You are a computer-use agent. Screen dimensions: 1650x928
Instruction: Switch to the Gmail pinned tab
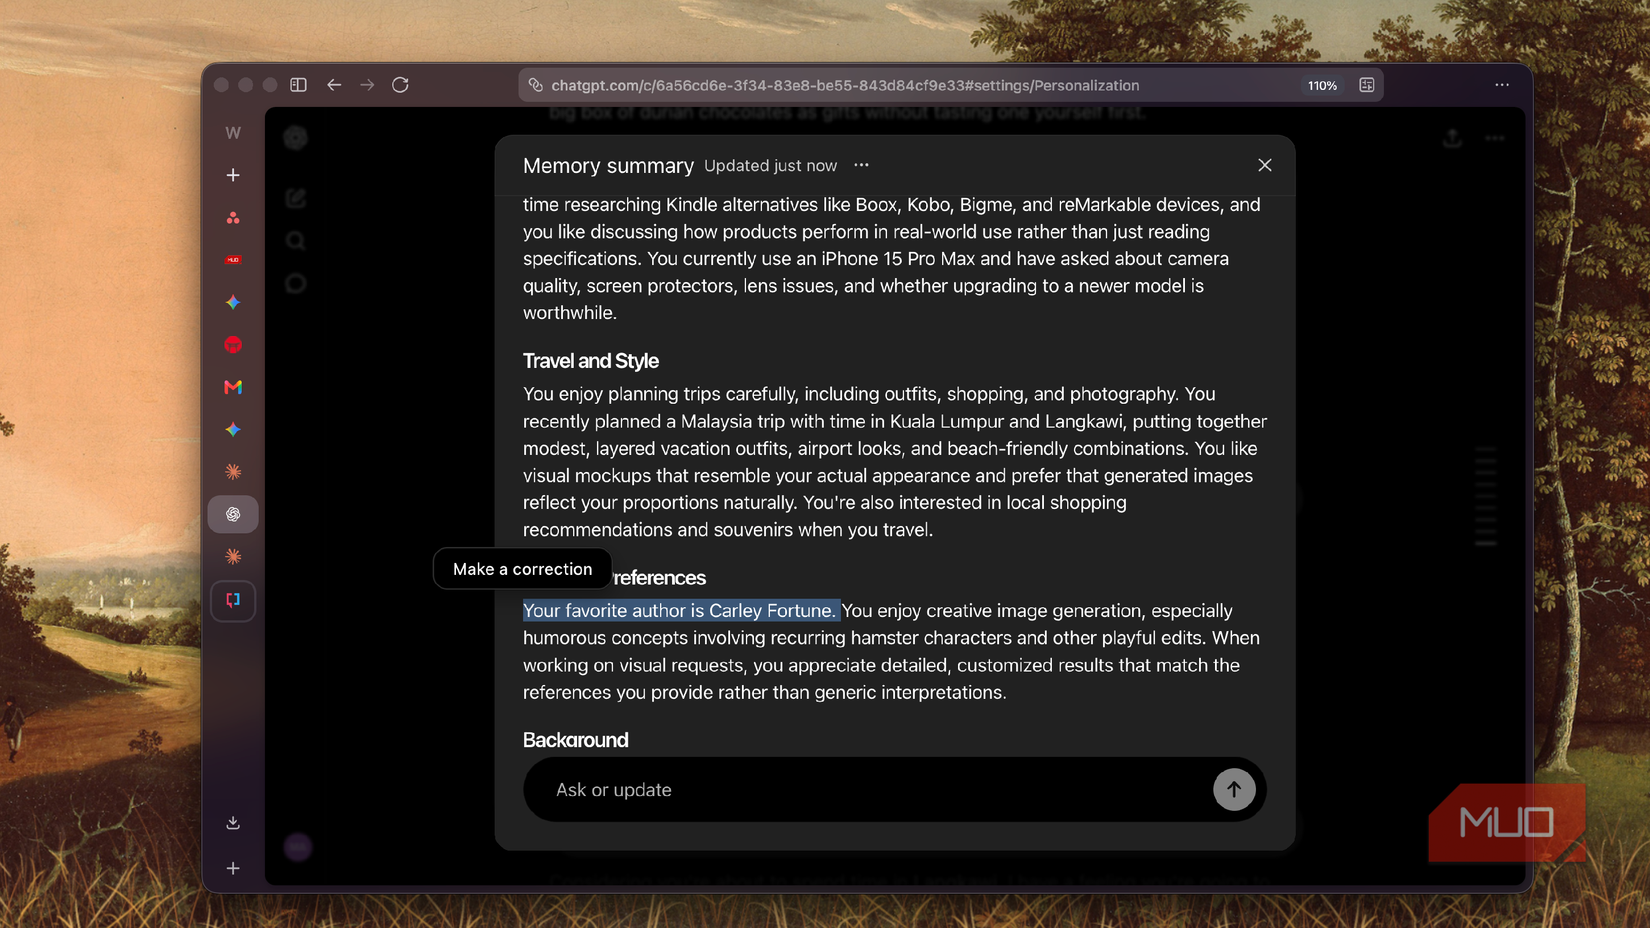pyautogui.click(x=233, y=387)
